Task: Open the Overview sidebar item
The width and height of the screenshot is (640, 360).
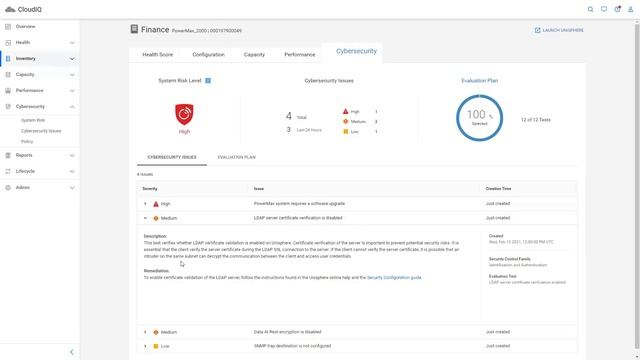Action: point(25,27)
